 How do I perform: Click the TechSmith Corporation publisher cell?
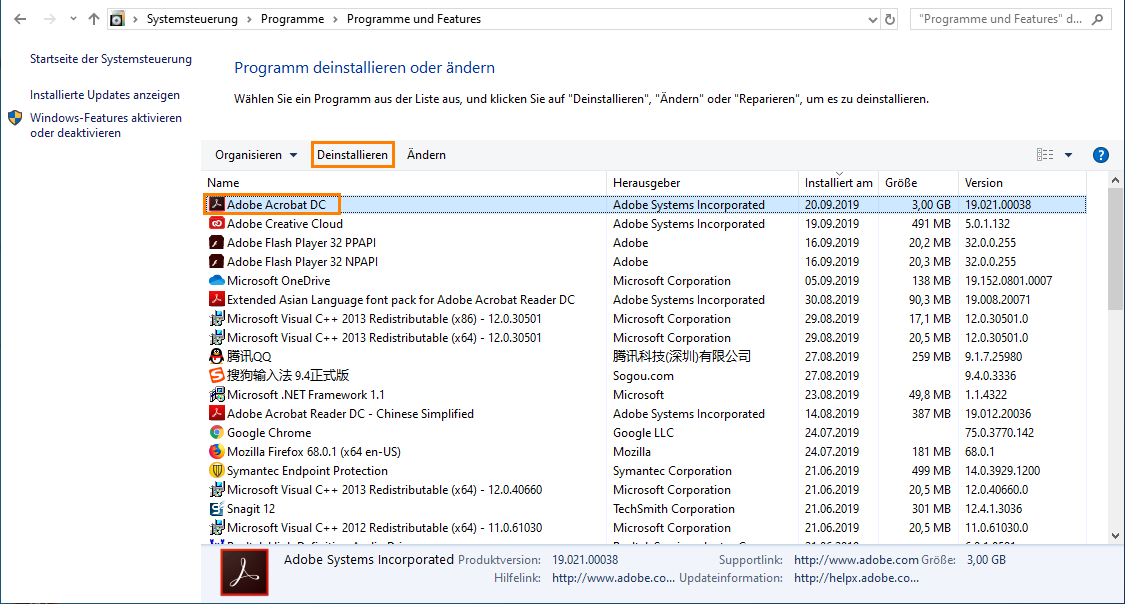point(674,509)
